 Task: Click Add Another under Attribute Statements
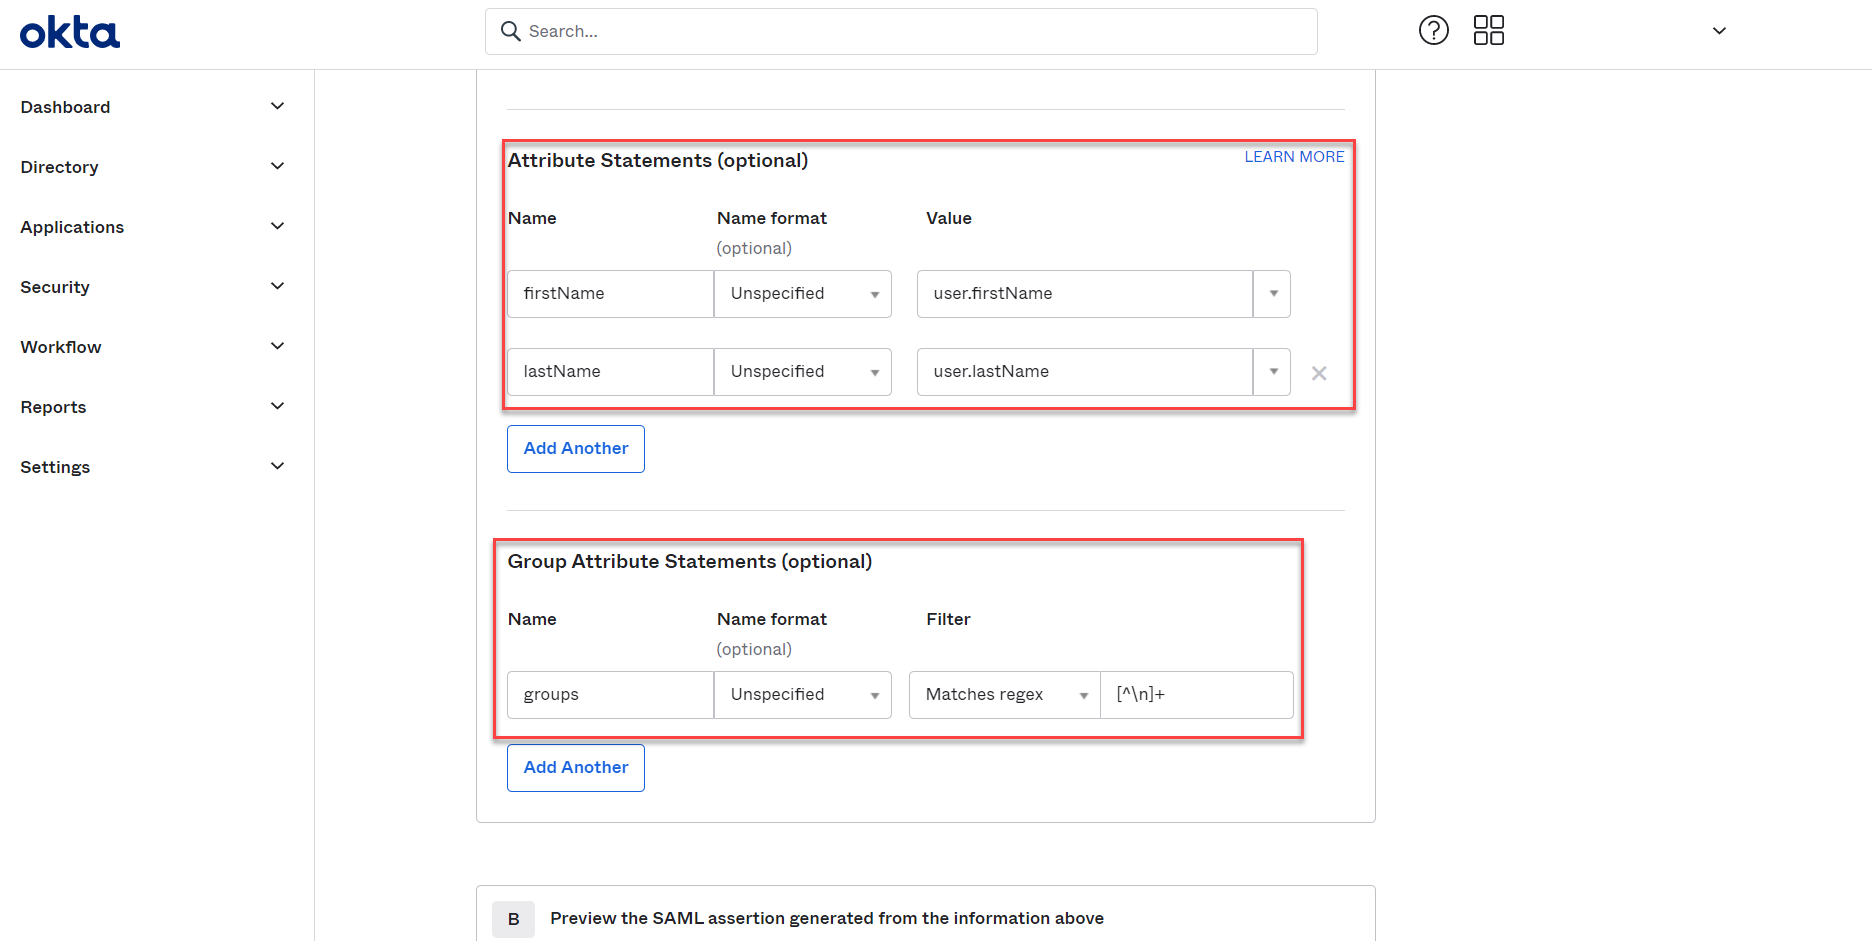pos(576,449)
